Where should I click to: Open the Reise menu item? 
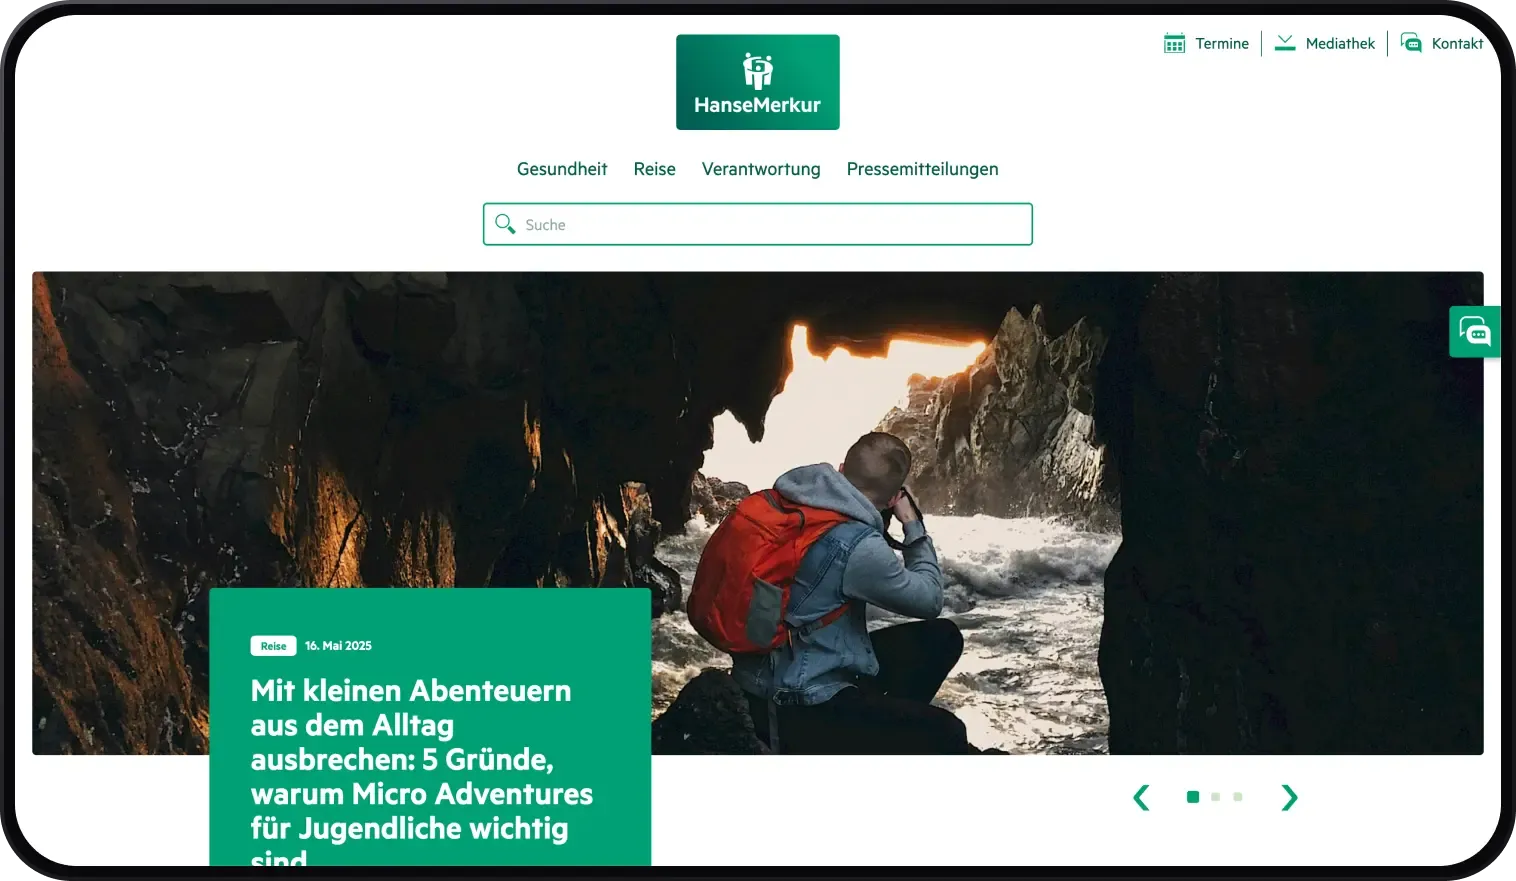point(655,169)
